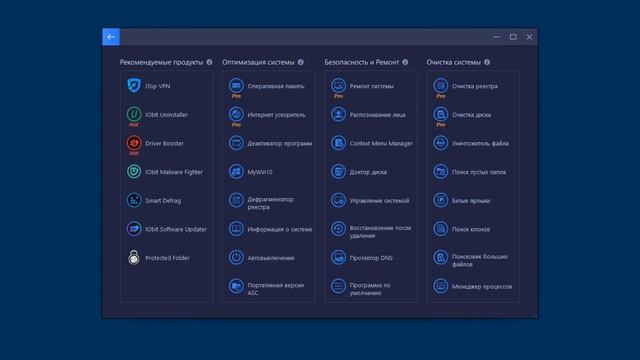Open IObit Software Updater icon
Image resolution: width=640 pixels, height=360 pixels.
click(134, 229)
